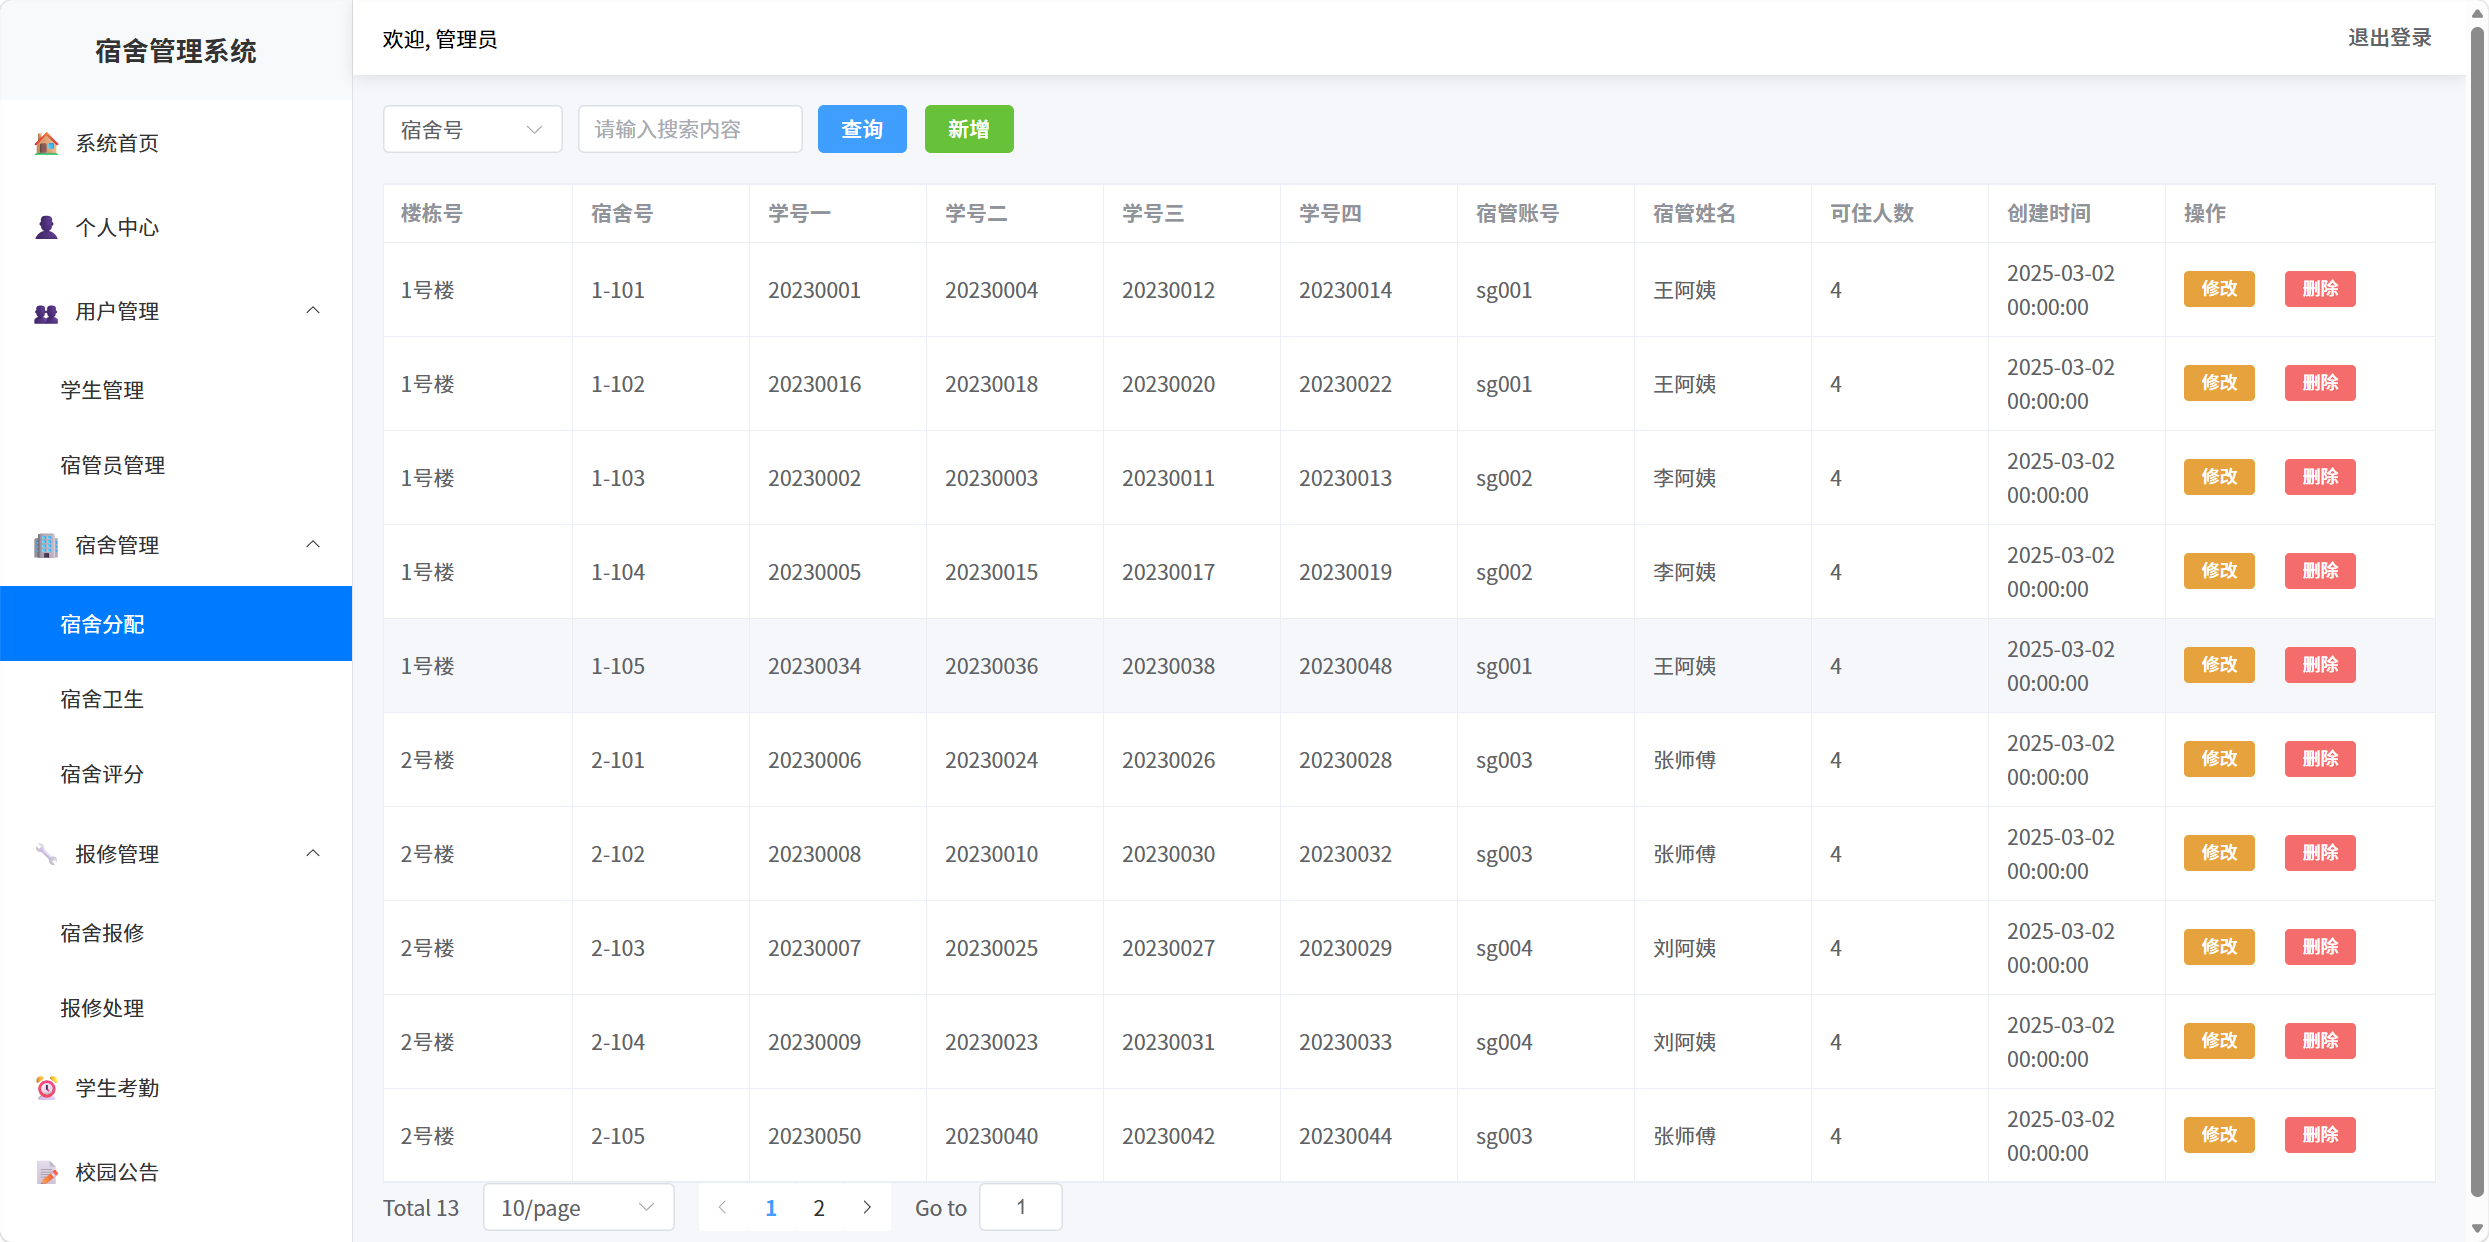
Task: Click the alarm clock icon beside 学生考勤
Action: point(45,1088)
